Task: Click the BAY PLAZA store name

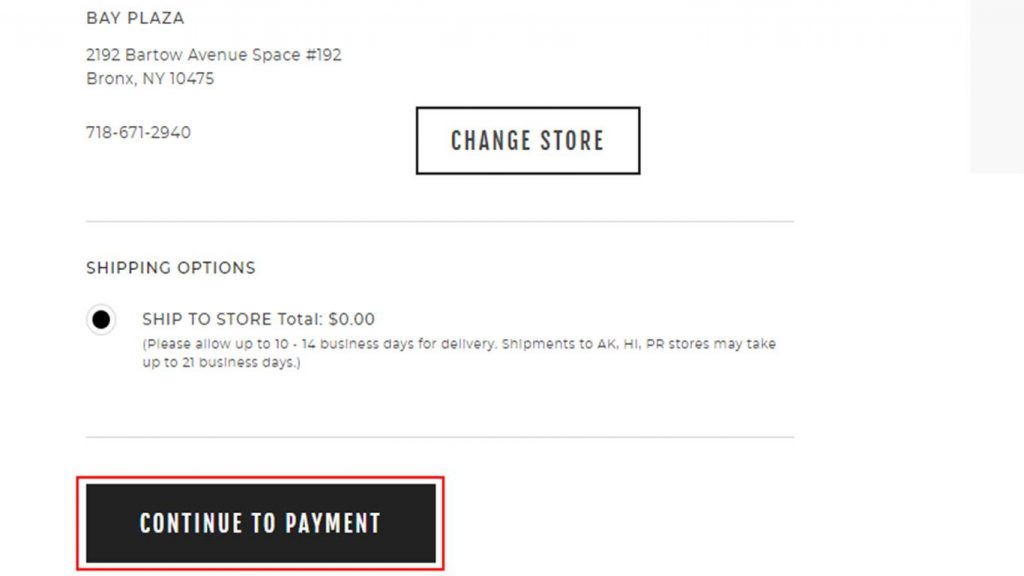Action: 135,18
